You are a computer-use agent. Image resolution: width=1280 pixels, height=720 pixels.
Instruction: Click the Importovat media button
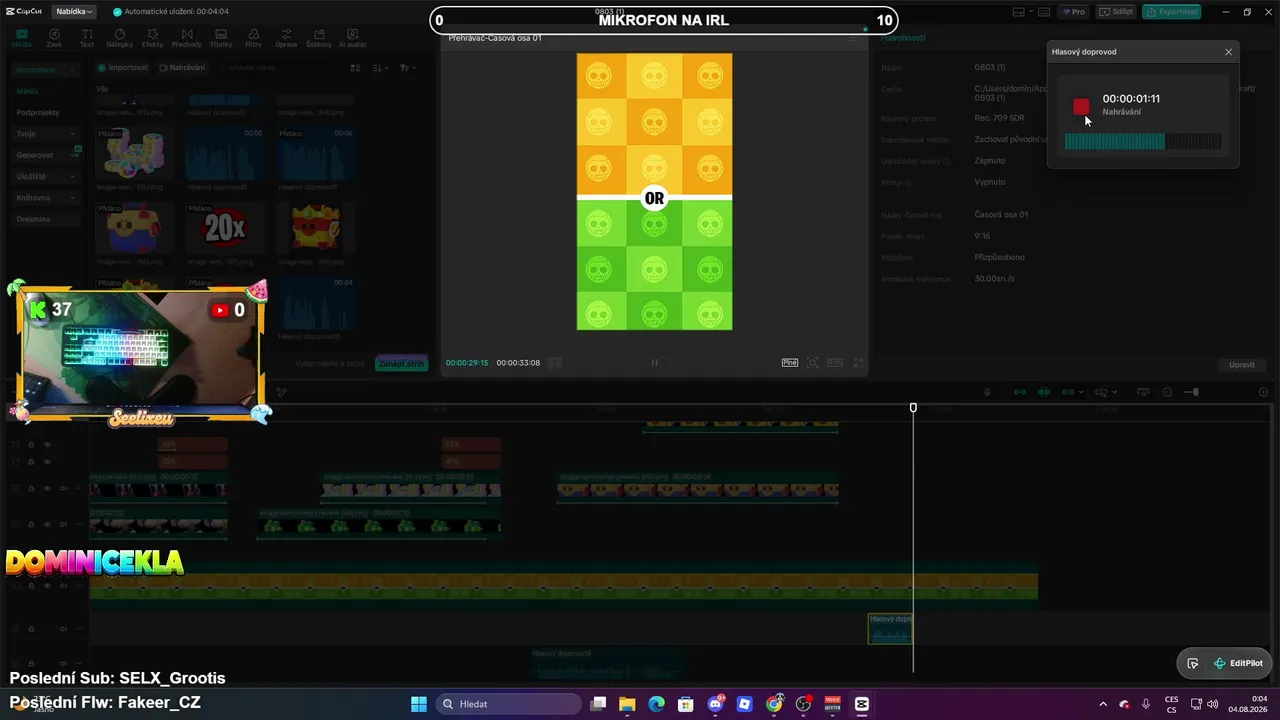[122, 68]
